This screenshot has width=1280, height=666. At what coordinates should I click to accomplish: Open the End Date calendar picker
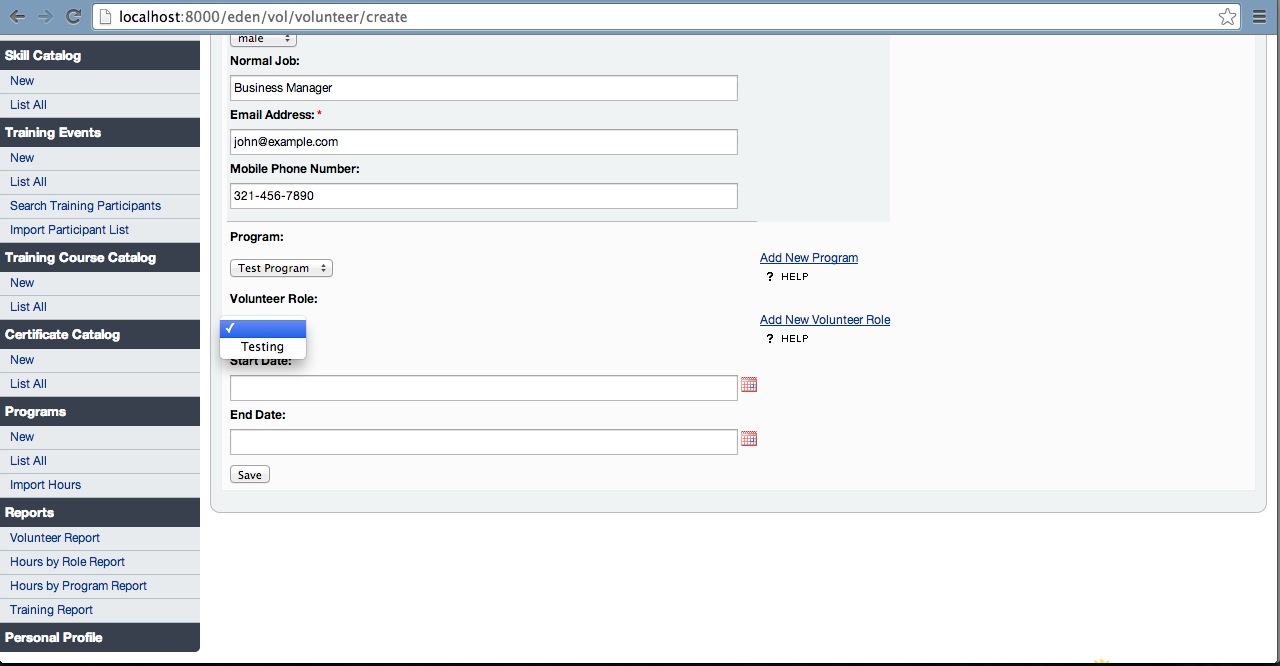pyautogui.click(x=749, y=439)
